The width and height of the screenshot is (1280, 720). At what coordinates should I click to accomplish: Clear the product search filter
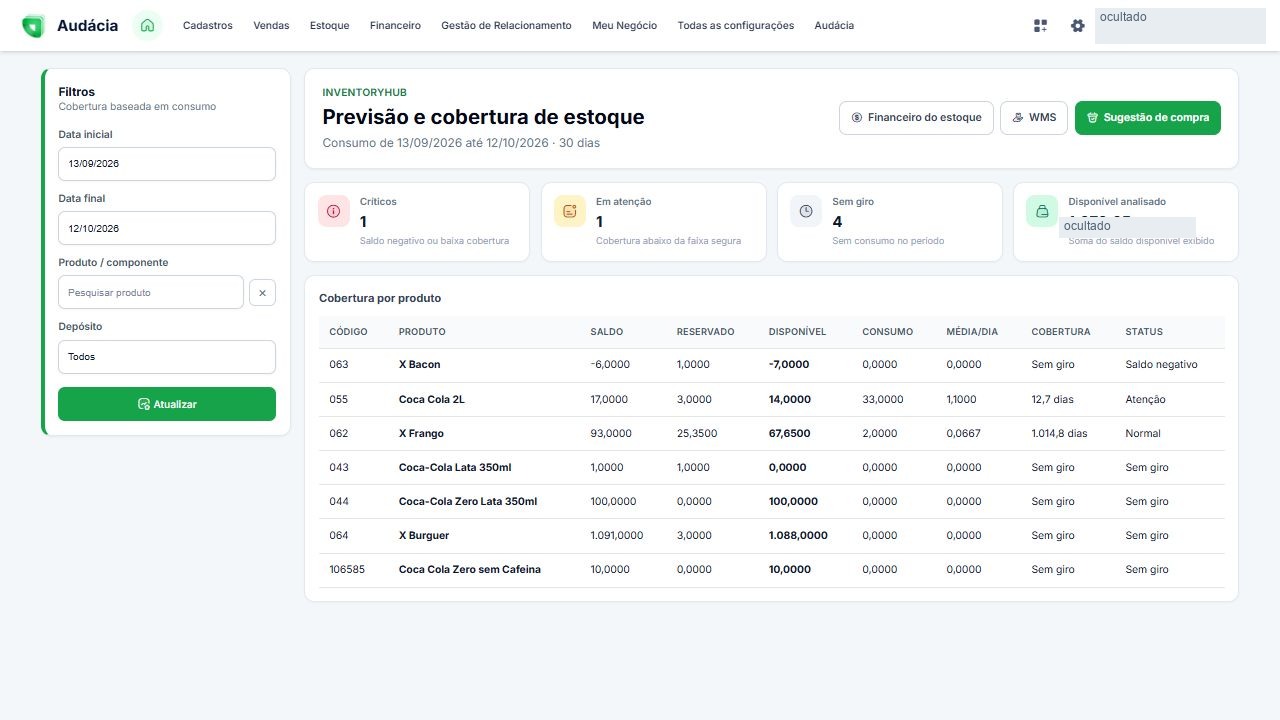[262, 293]
